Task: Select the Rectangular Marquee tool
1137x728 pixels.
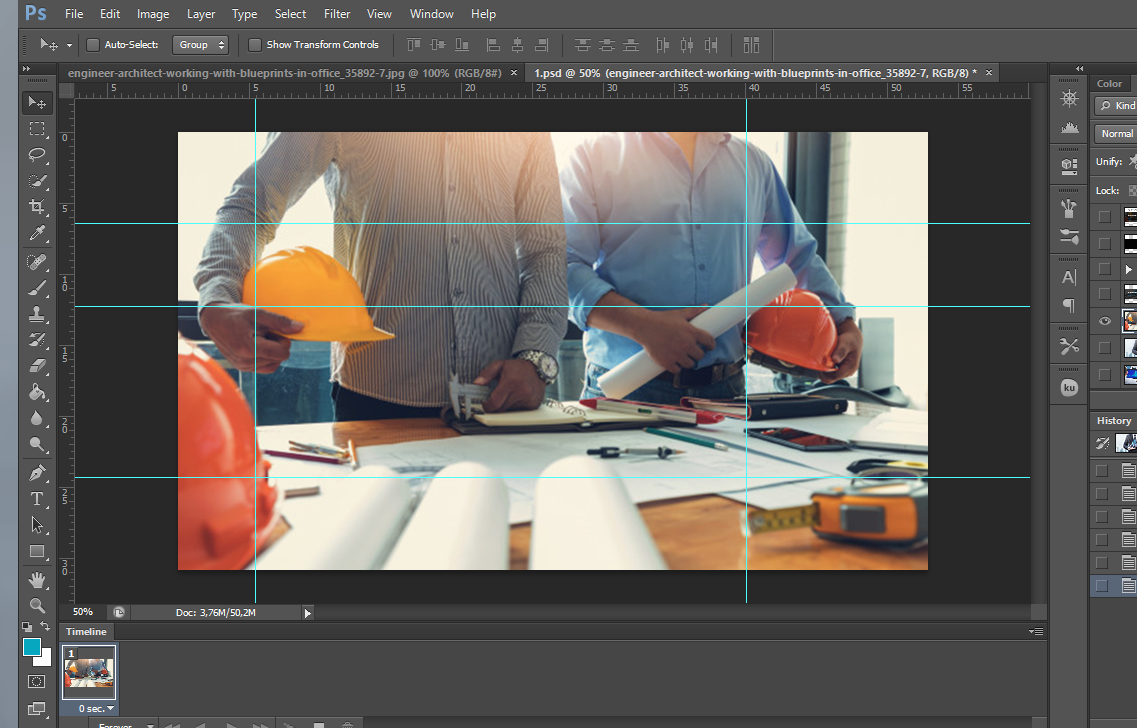Action: click(x=37, y=129)
